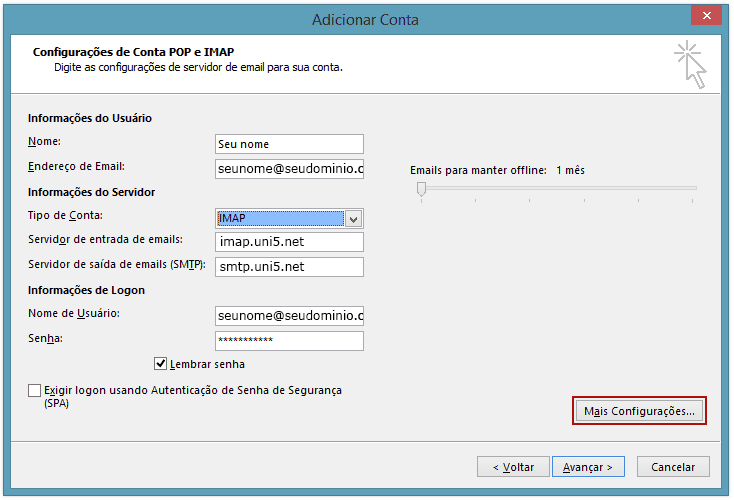The image size is (734, 500).
Task: Click the Endereço de Email field
Action: click(289, 169)
